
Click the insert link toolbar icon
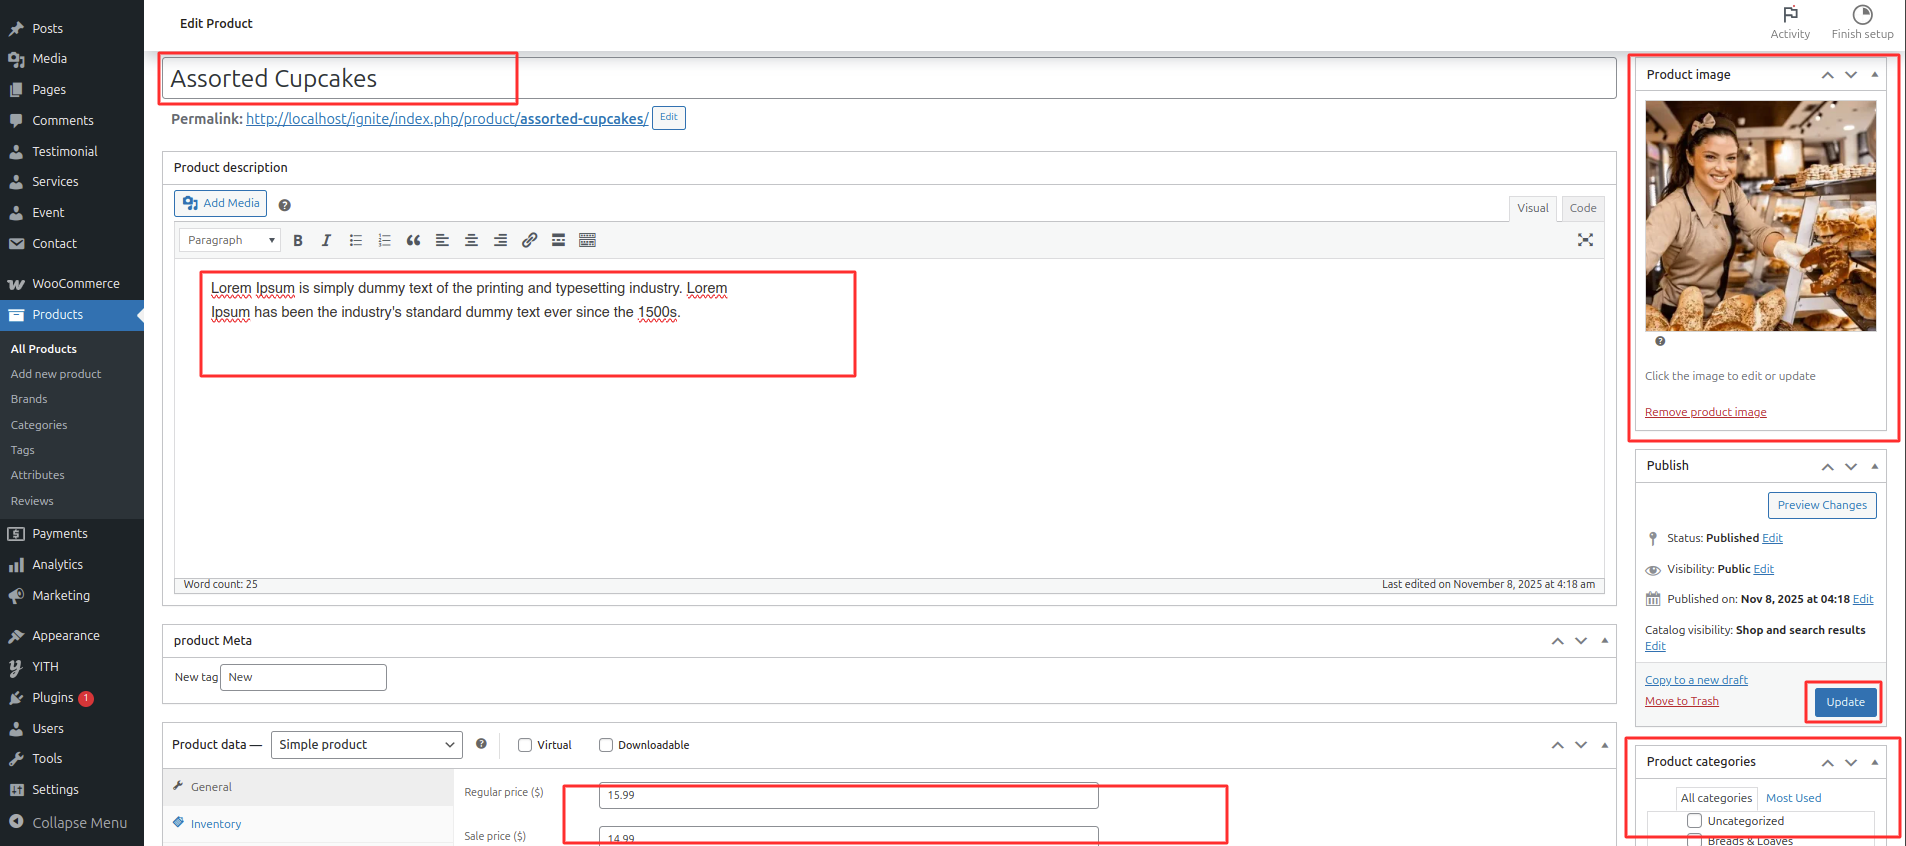[529, 240]
